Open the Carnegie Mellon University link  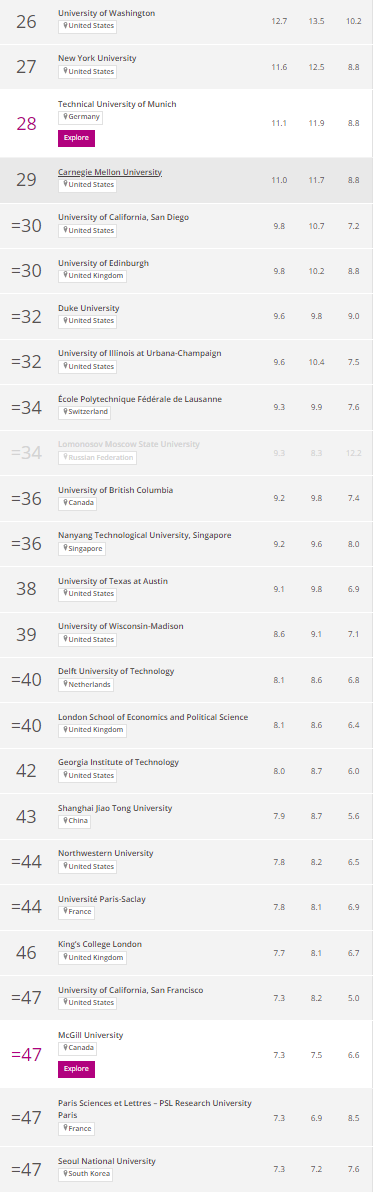[x=109, y=172]
